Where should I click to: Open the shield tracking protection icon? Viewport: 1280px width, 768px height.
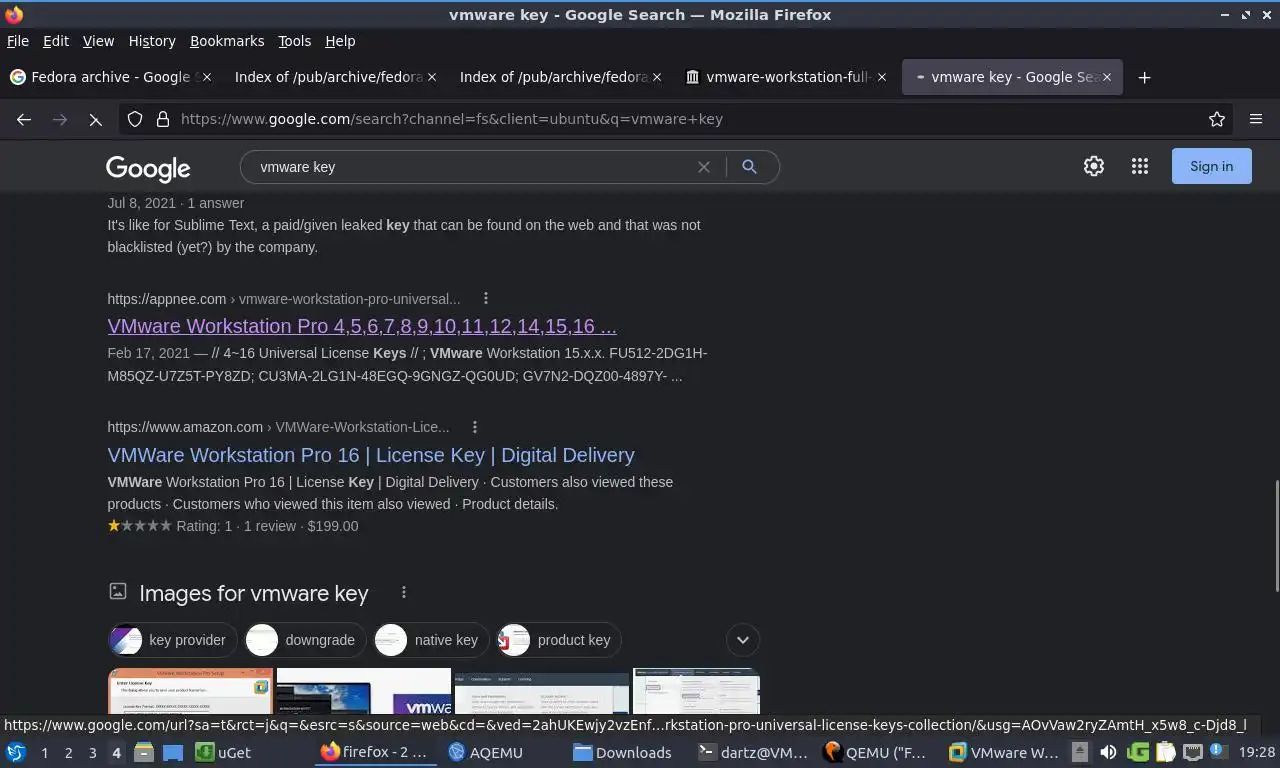coord(135,119)
